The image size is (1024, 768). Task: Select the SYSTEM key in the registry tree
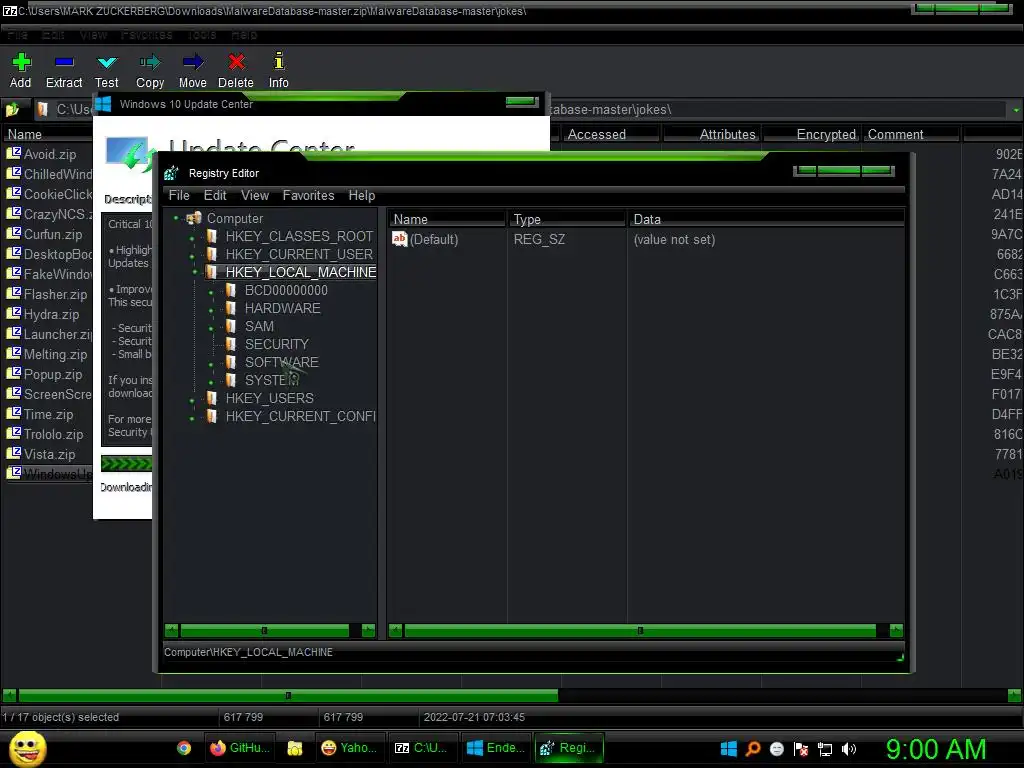[272, 380]
